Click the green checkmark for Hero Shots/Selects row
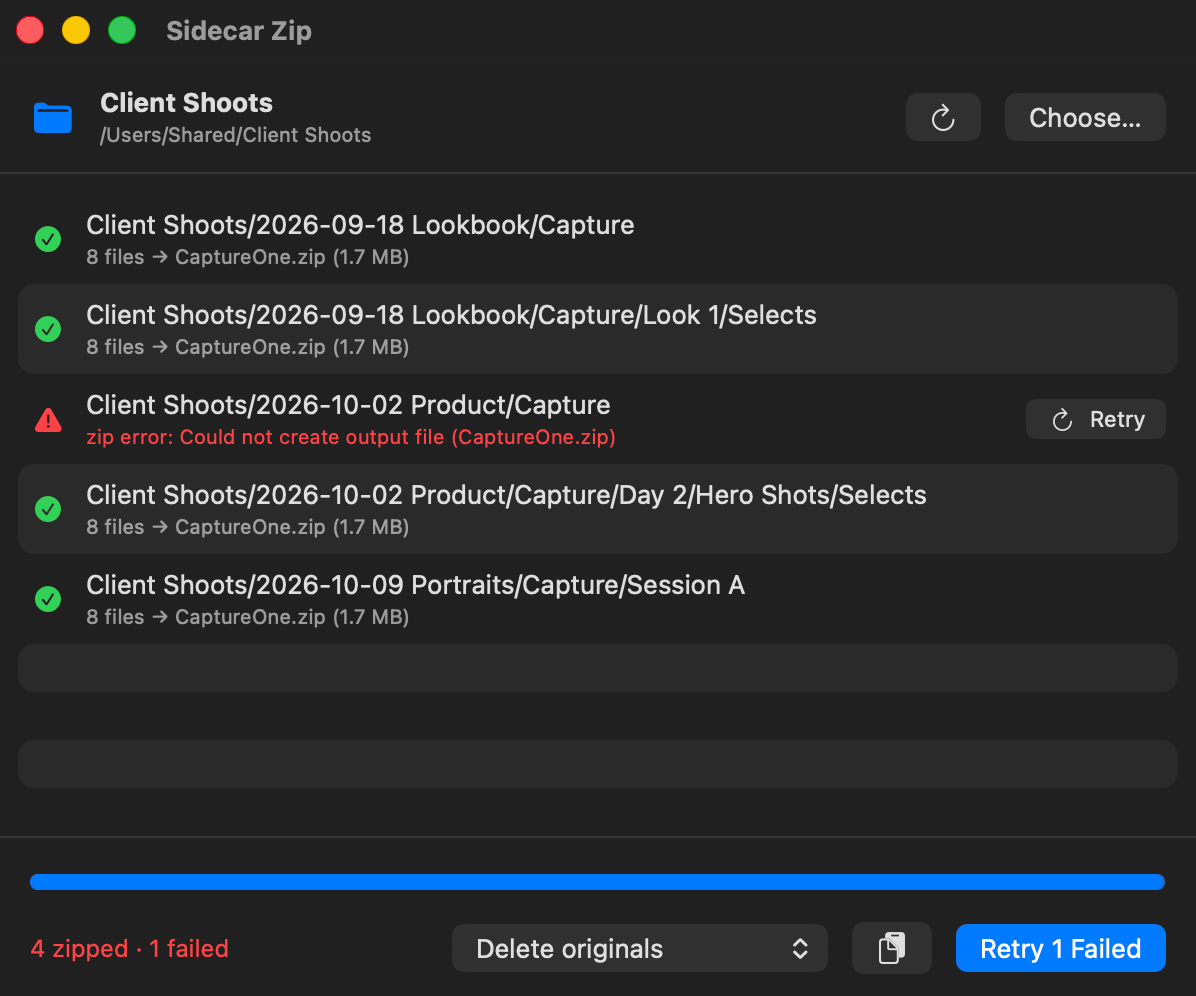 pos(48,509)
